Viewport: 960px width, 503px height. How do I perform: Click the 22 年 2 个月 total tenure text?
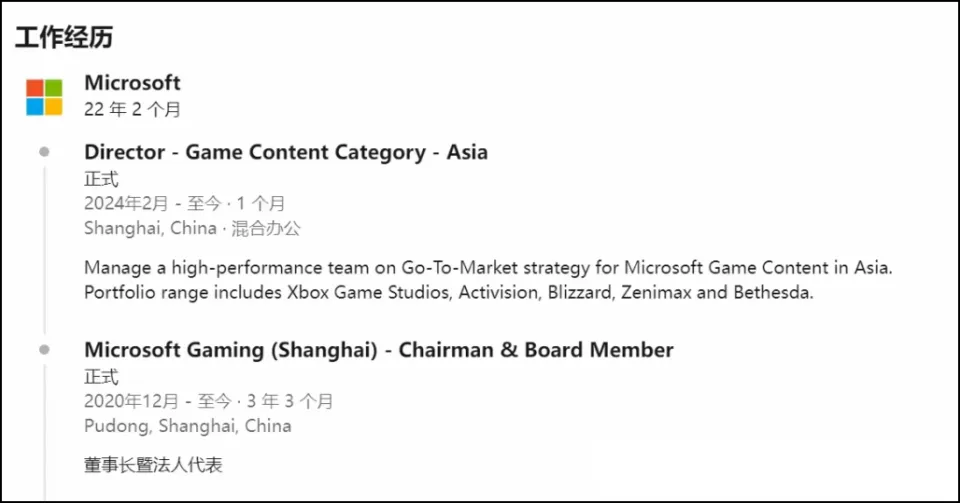point(132,110)
